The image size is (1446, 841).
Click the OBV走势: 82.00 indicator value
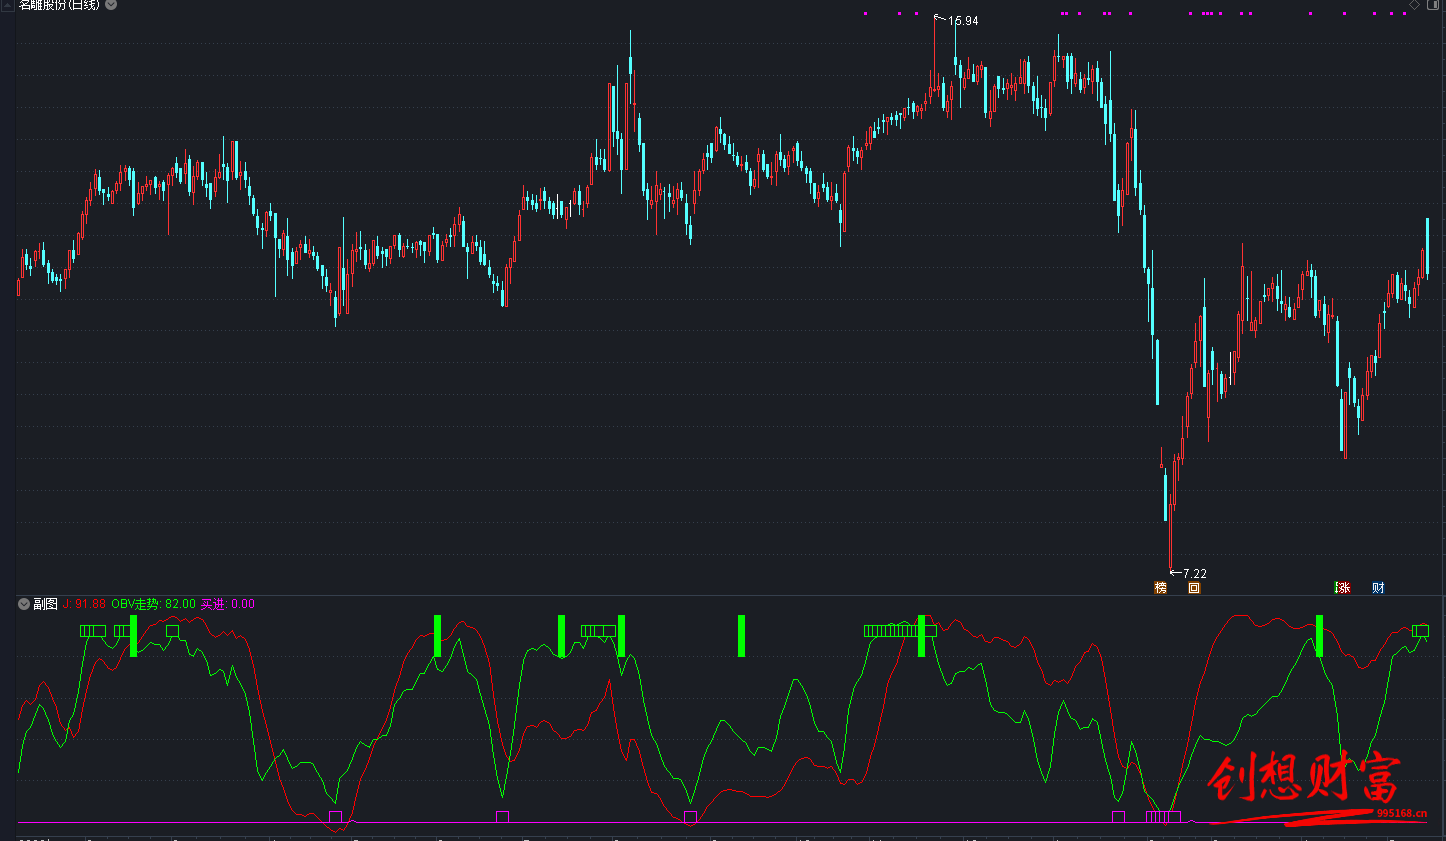pyautogui.click(x=154, y=604)
